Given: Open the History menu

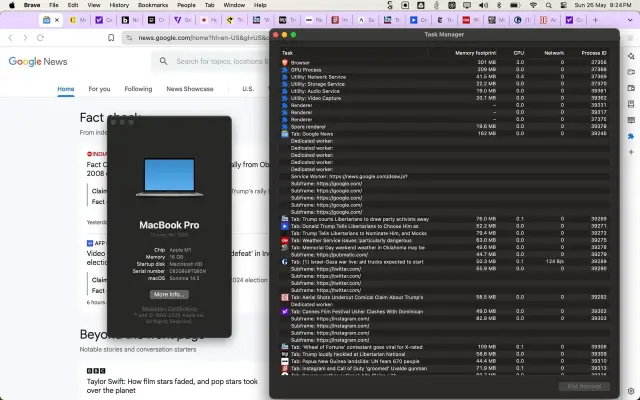Looking at the screenshot, I should tap(119, 5).
